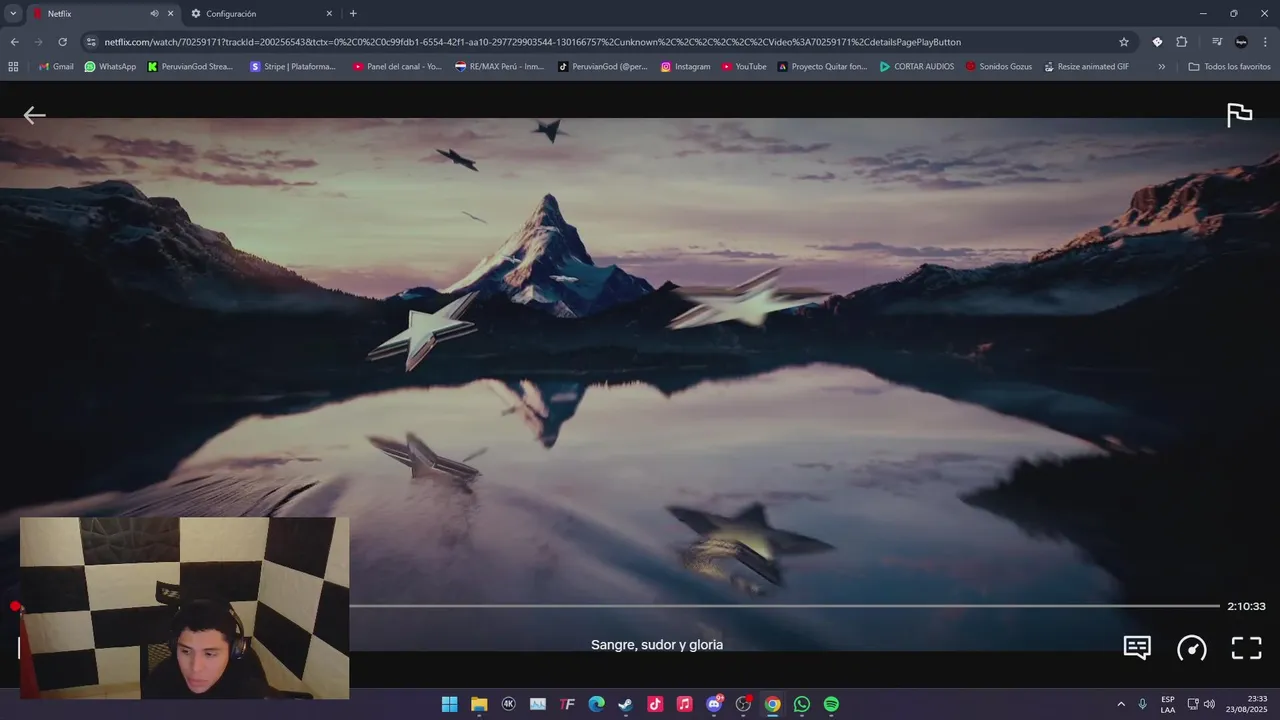Open WhatsApp from taskbar

[801, 704]
